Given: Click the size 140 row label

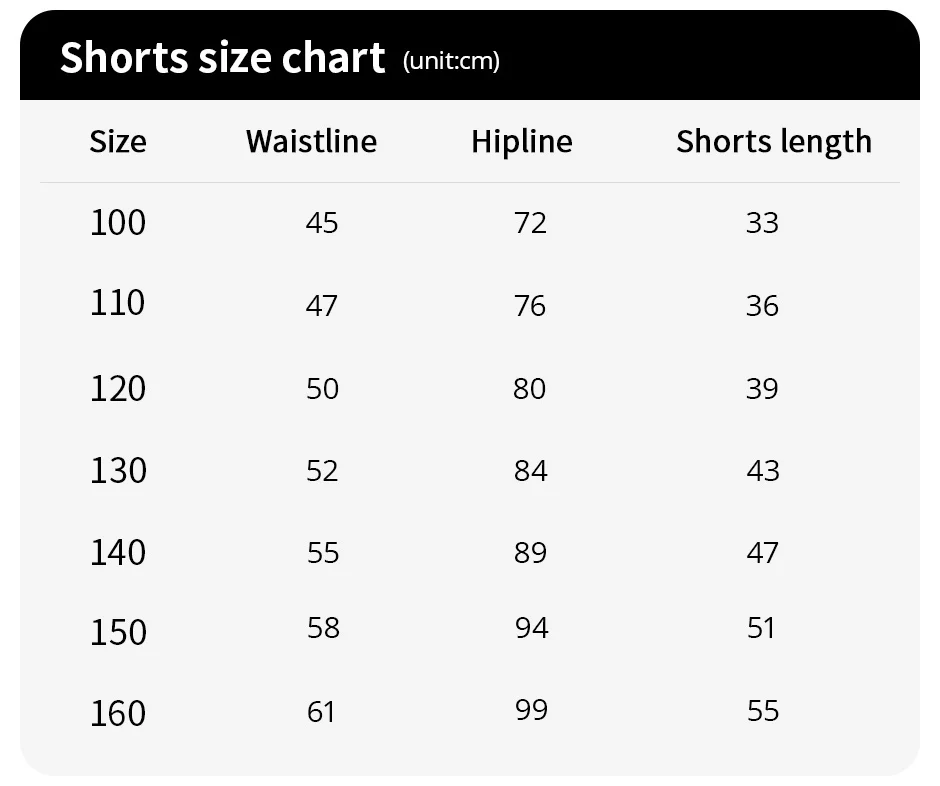Looking at the screenshot, I should [x=118, y=552].
